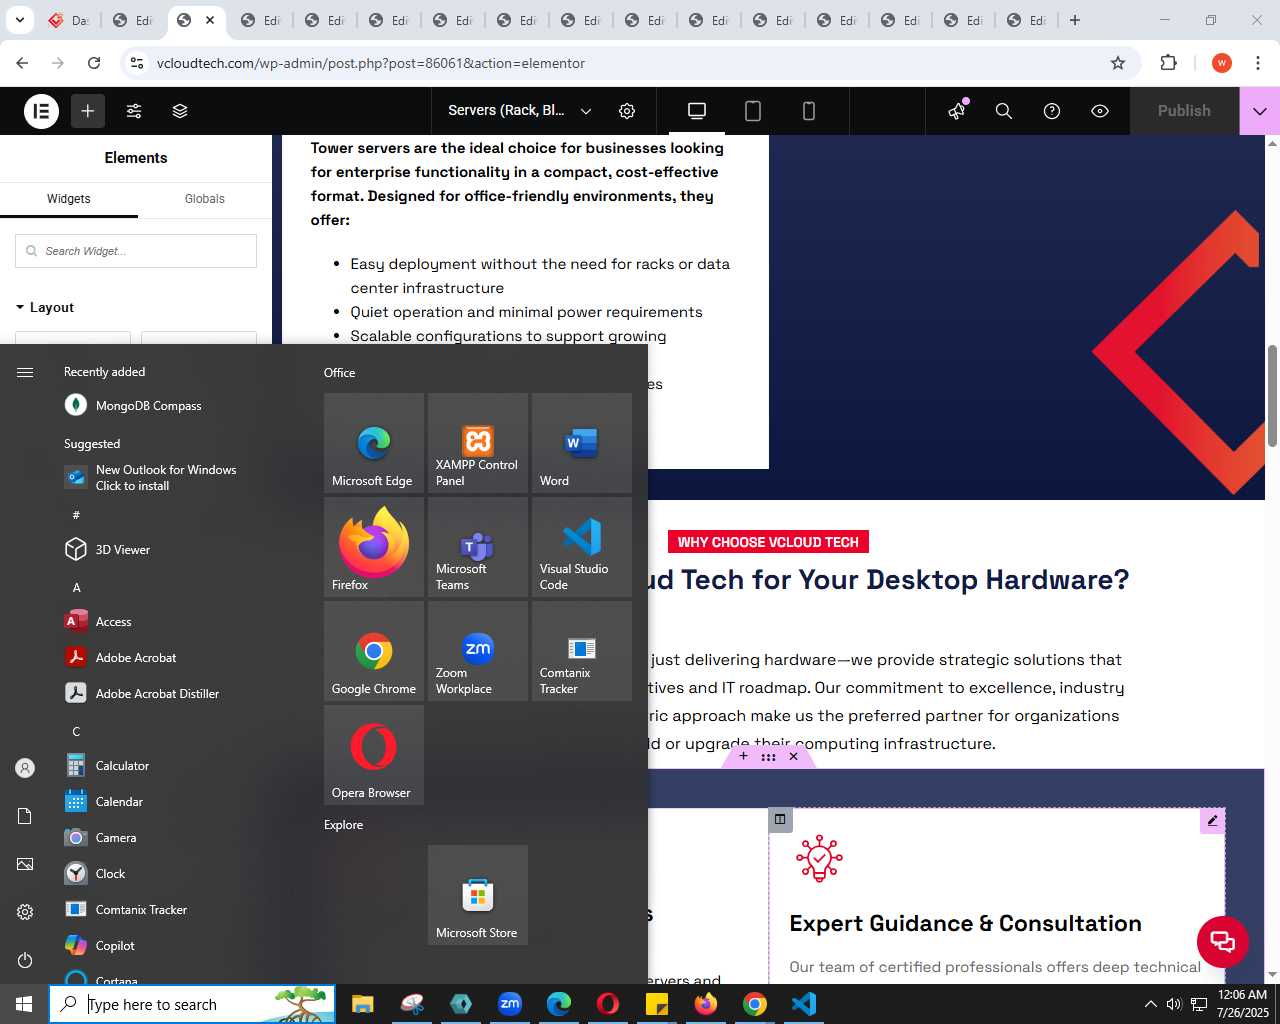Focus the Search Widget field
Screen dimensions: 1280x1024
click(136, 251)
